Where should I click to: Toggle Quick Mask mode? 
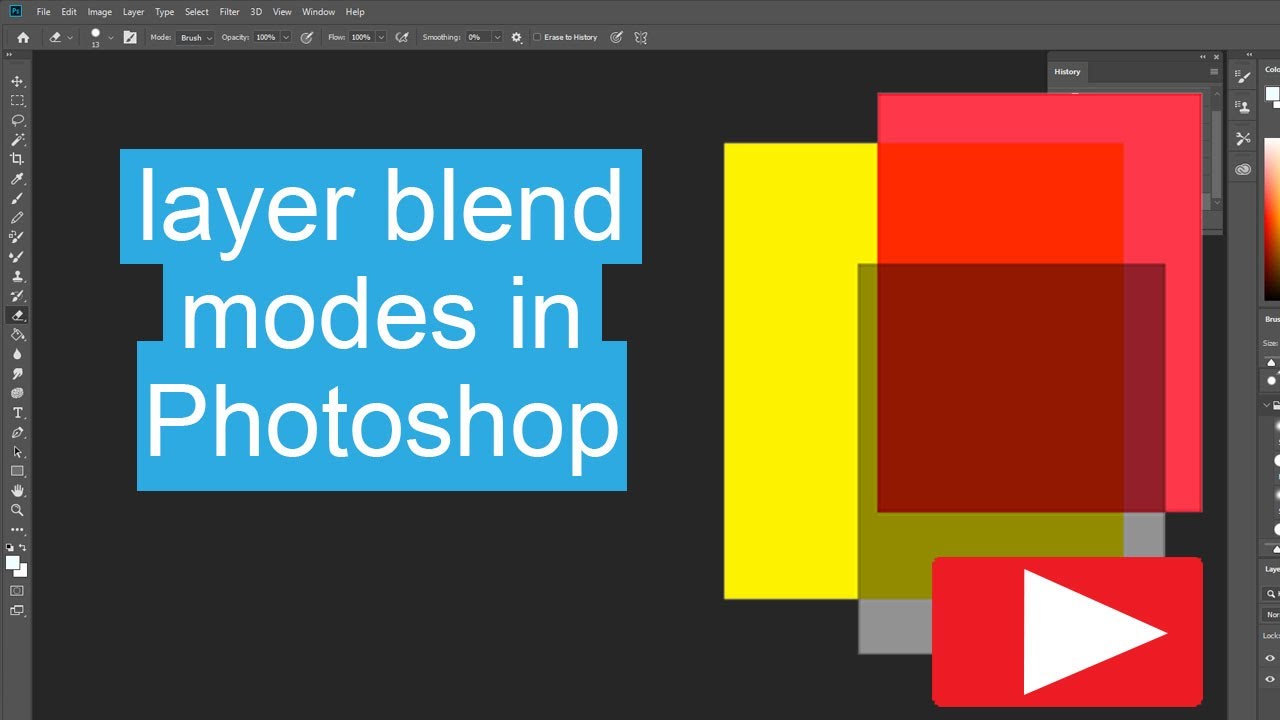tap(17, 591)
